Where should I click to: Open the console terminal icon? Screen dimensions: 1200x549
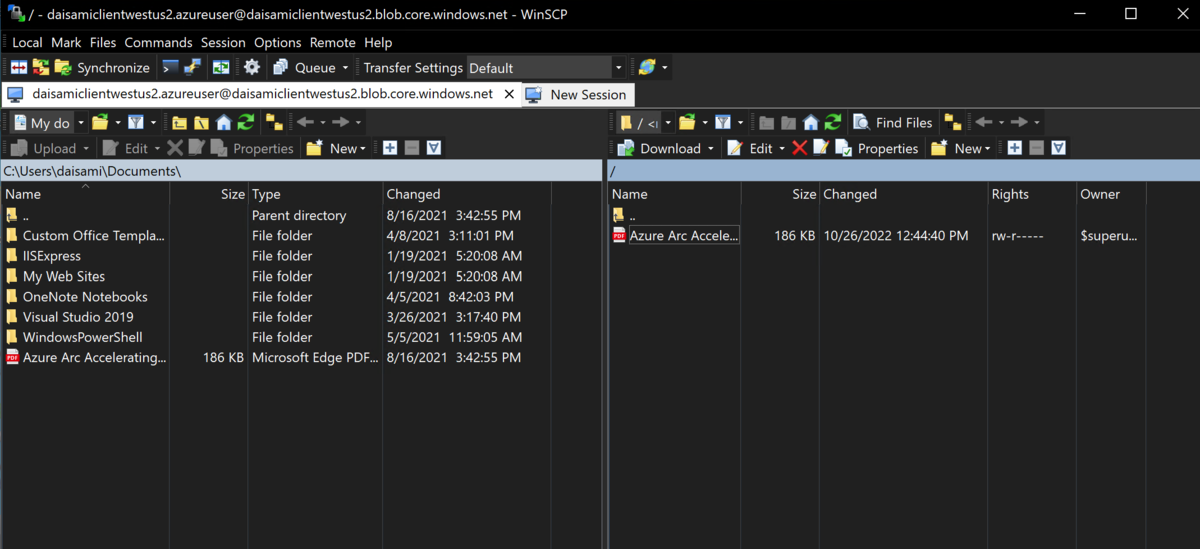171,68
